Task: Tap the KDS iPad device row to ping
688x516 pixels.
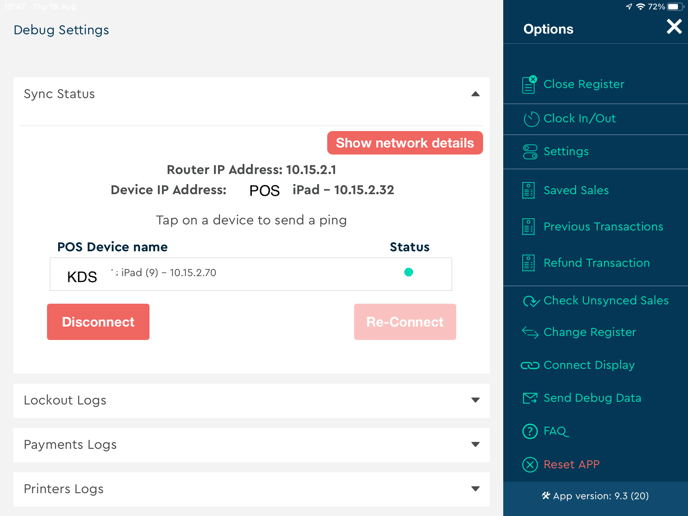Action: point(250,273)
